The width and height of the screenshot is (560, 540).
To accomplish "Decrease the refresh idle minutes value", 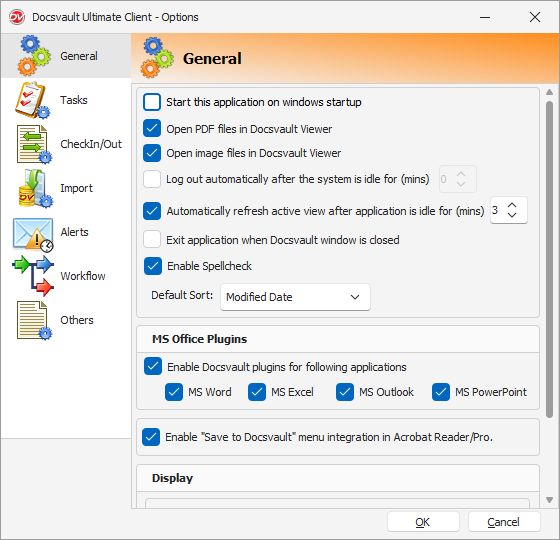I will click(x=512, y=215).
